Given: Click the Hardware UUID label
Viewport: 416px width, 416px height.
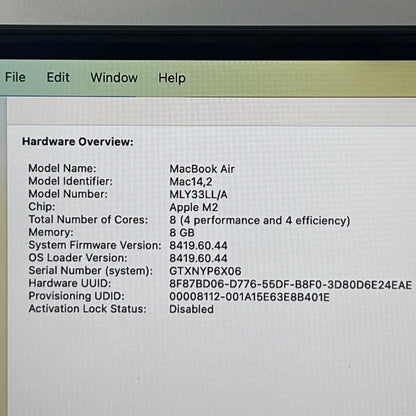Looking at the screenshot, I should (70, 283).
